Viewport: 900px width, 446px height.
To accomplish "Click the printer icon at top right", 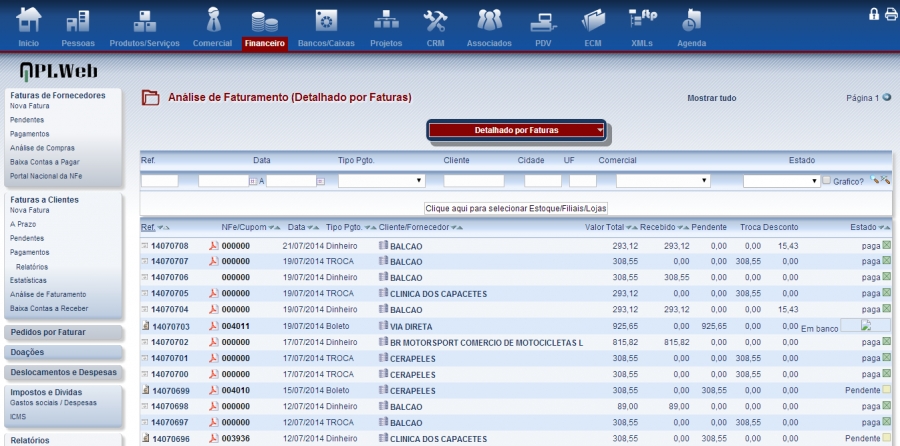I will coord(890,14).
